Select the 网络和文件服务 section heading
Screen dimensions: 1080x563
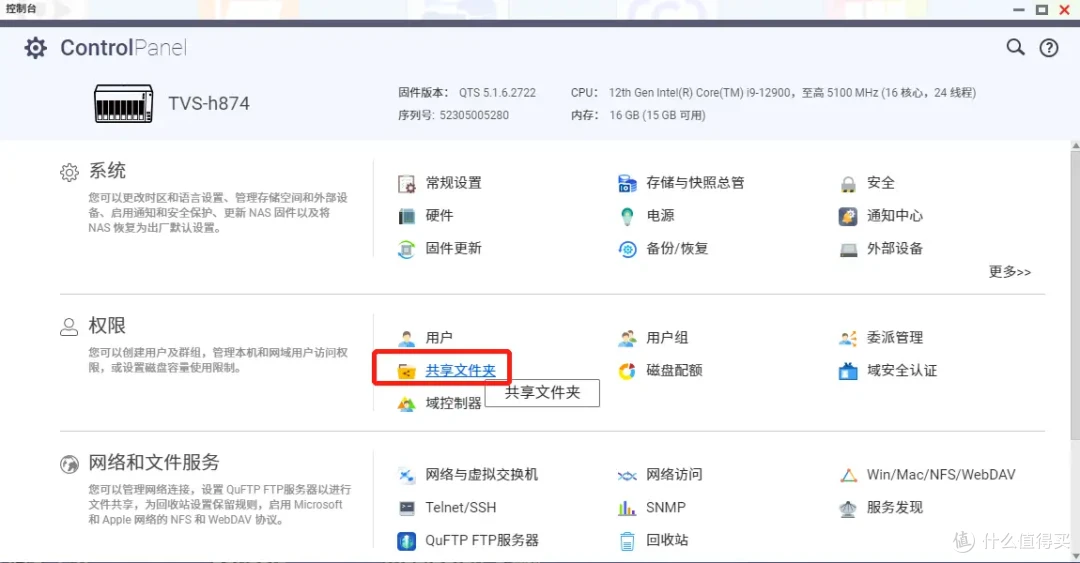[x=154, y=462]
